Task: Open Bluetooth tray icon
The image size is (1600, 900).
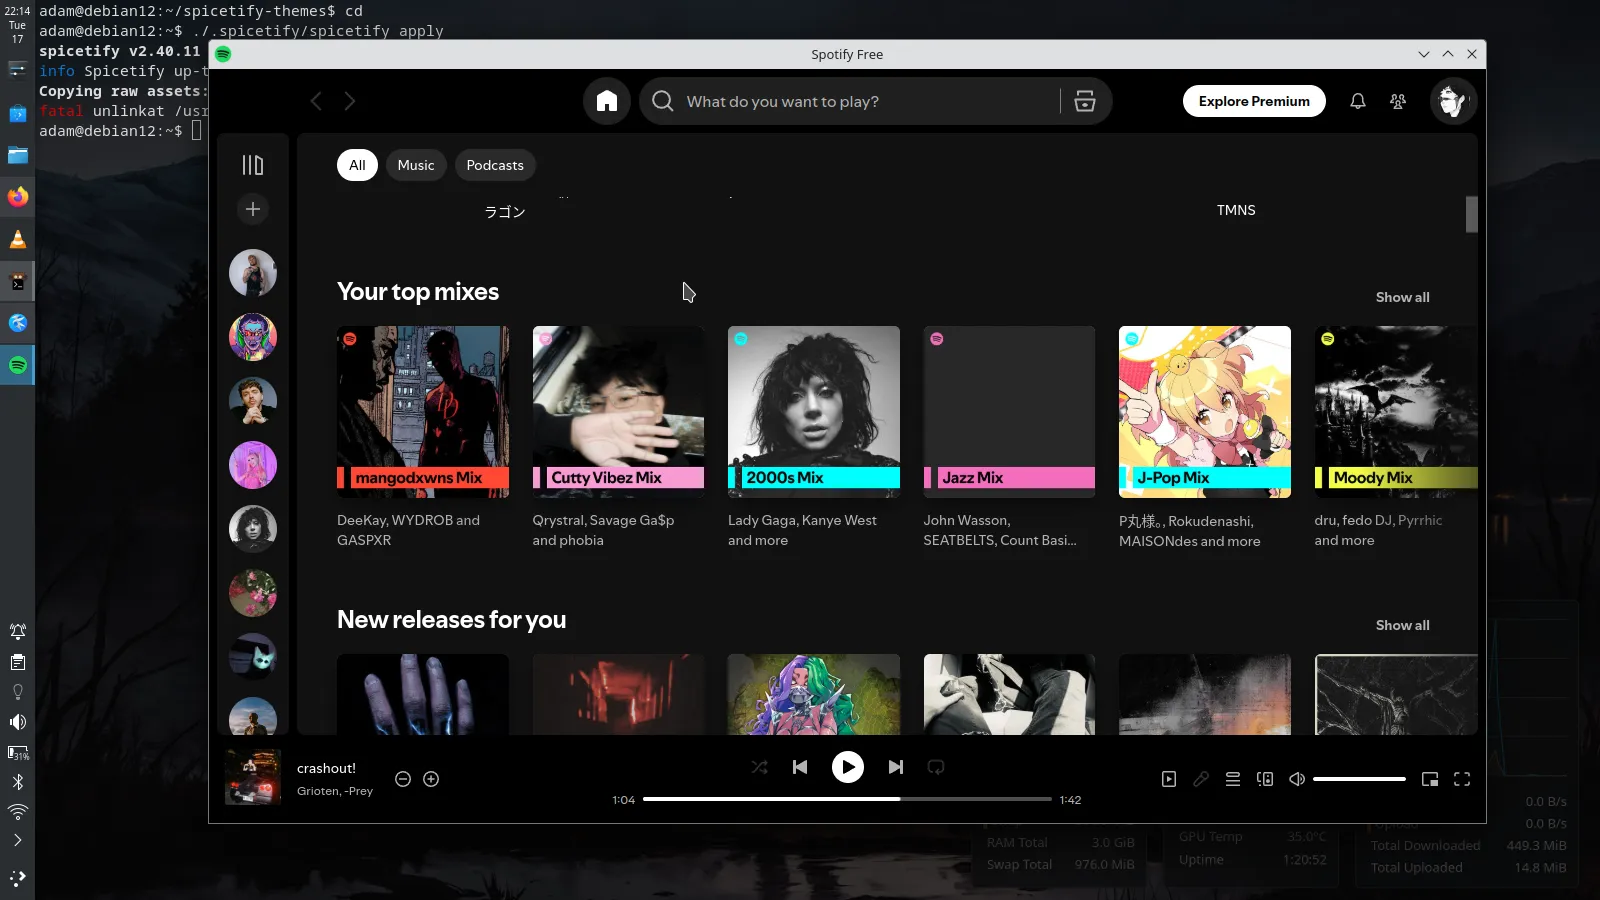Action: pos(18,782)
